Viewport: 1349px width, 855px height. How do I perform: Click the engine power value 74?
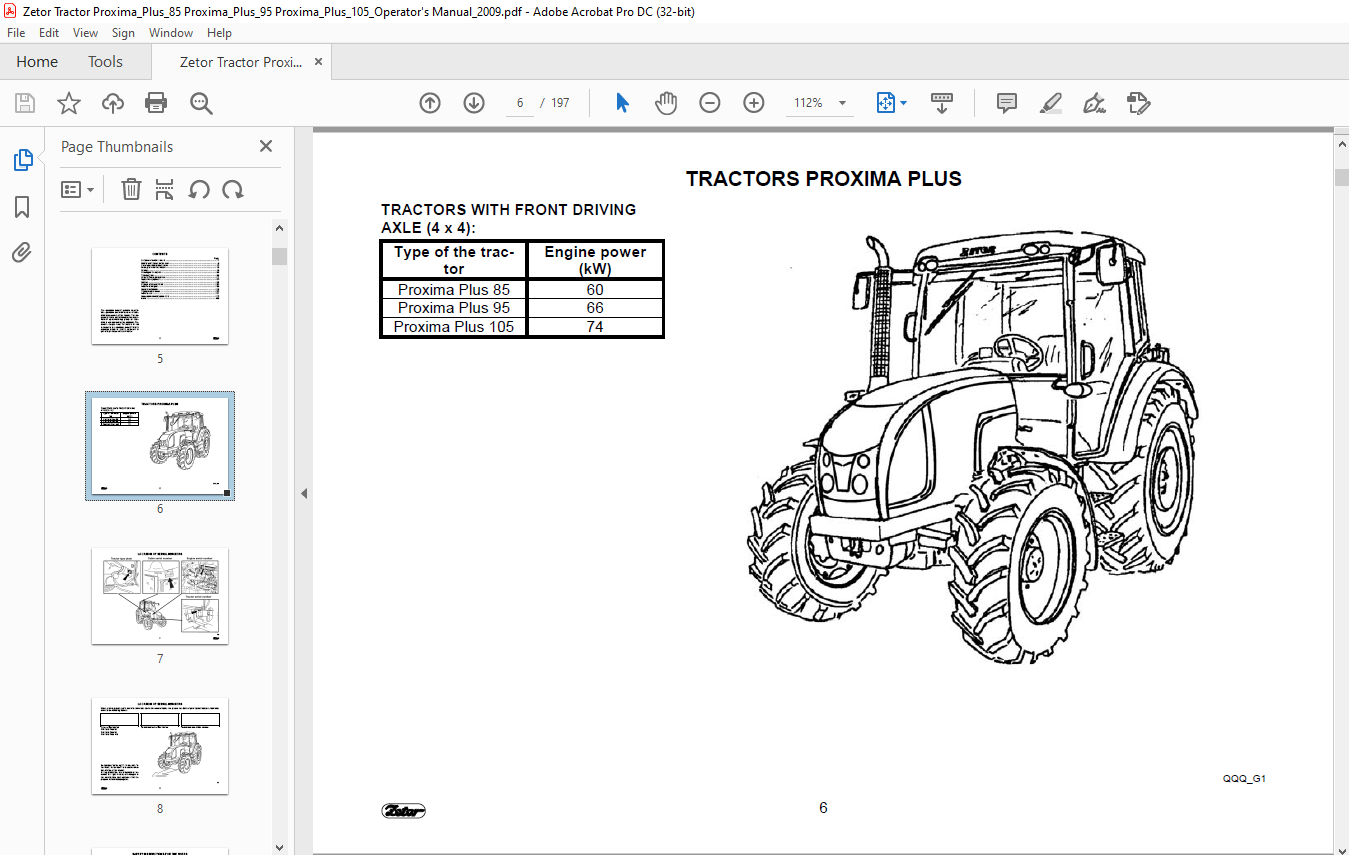[x=595, y=327]
